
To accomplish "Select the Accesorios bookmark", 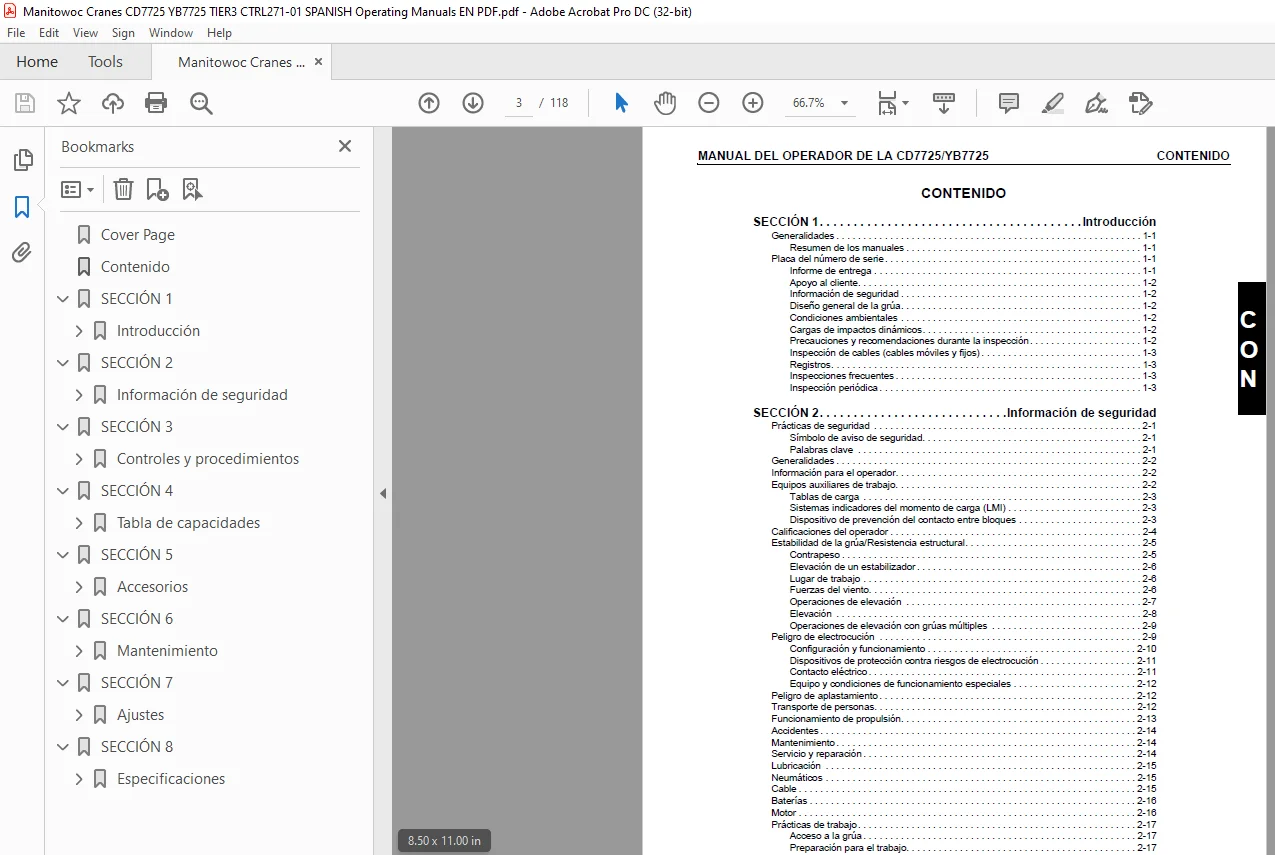I will [x=152, y=587].
